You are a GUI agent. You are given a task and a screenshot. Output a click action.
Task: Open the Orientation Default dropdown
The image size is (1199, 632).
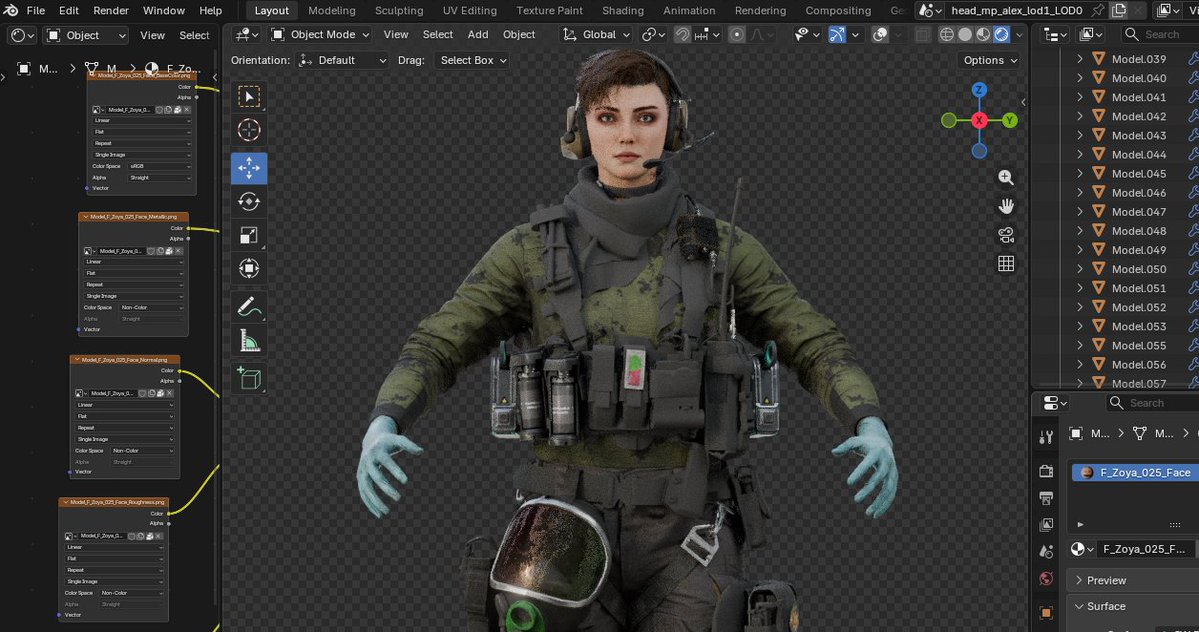(x=343, y=60)
